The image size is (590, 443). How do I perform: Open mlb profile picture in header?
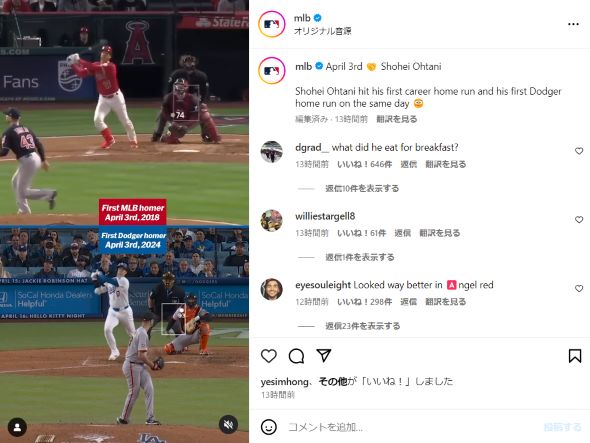(x=272, y=24)
